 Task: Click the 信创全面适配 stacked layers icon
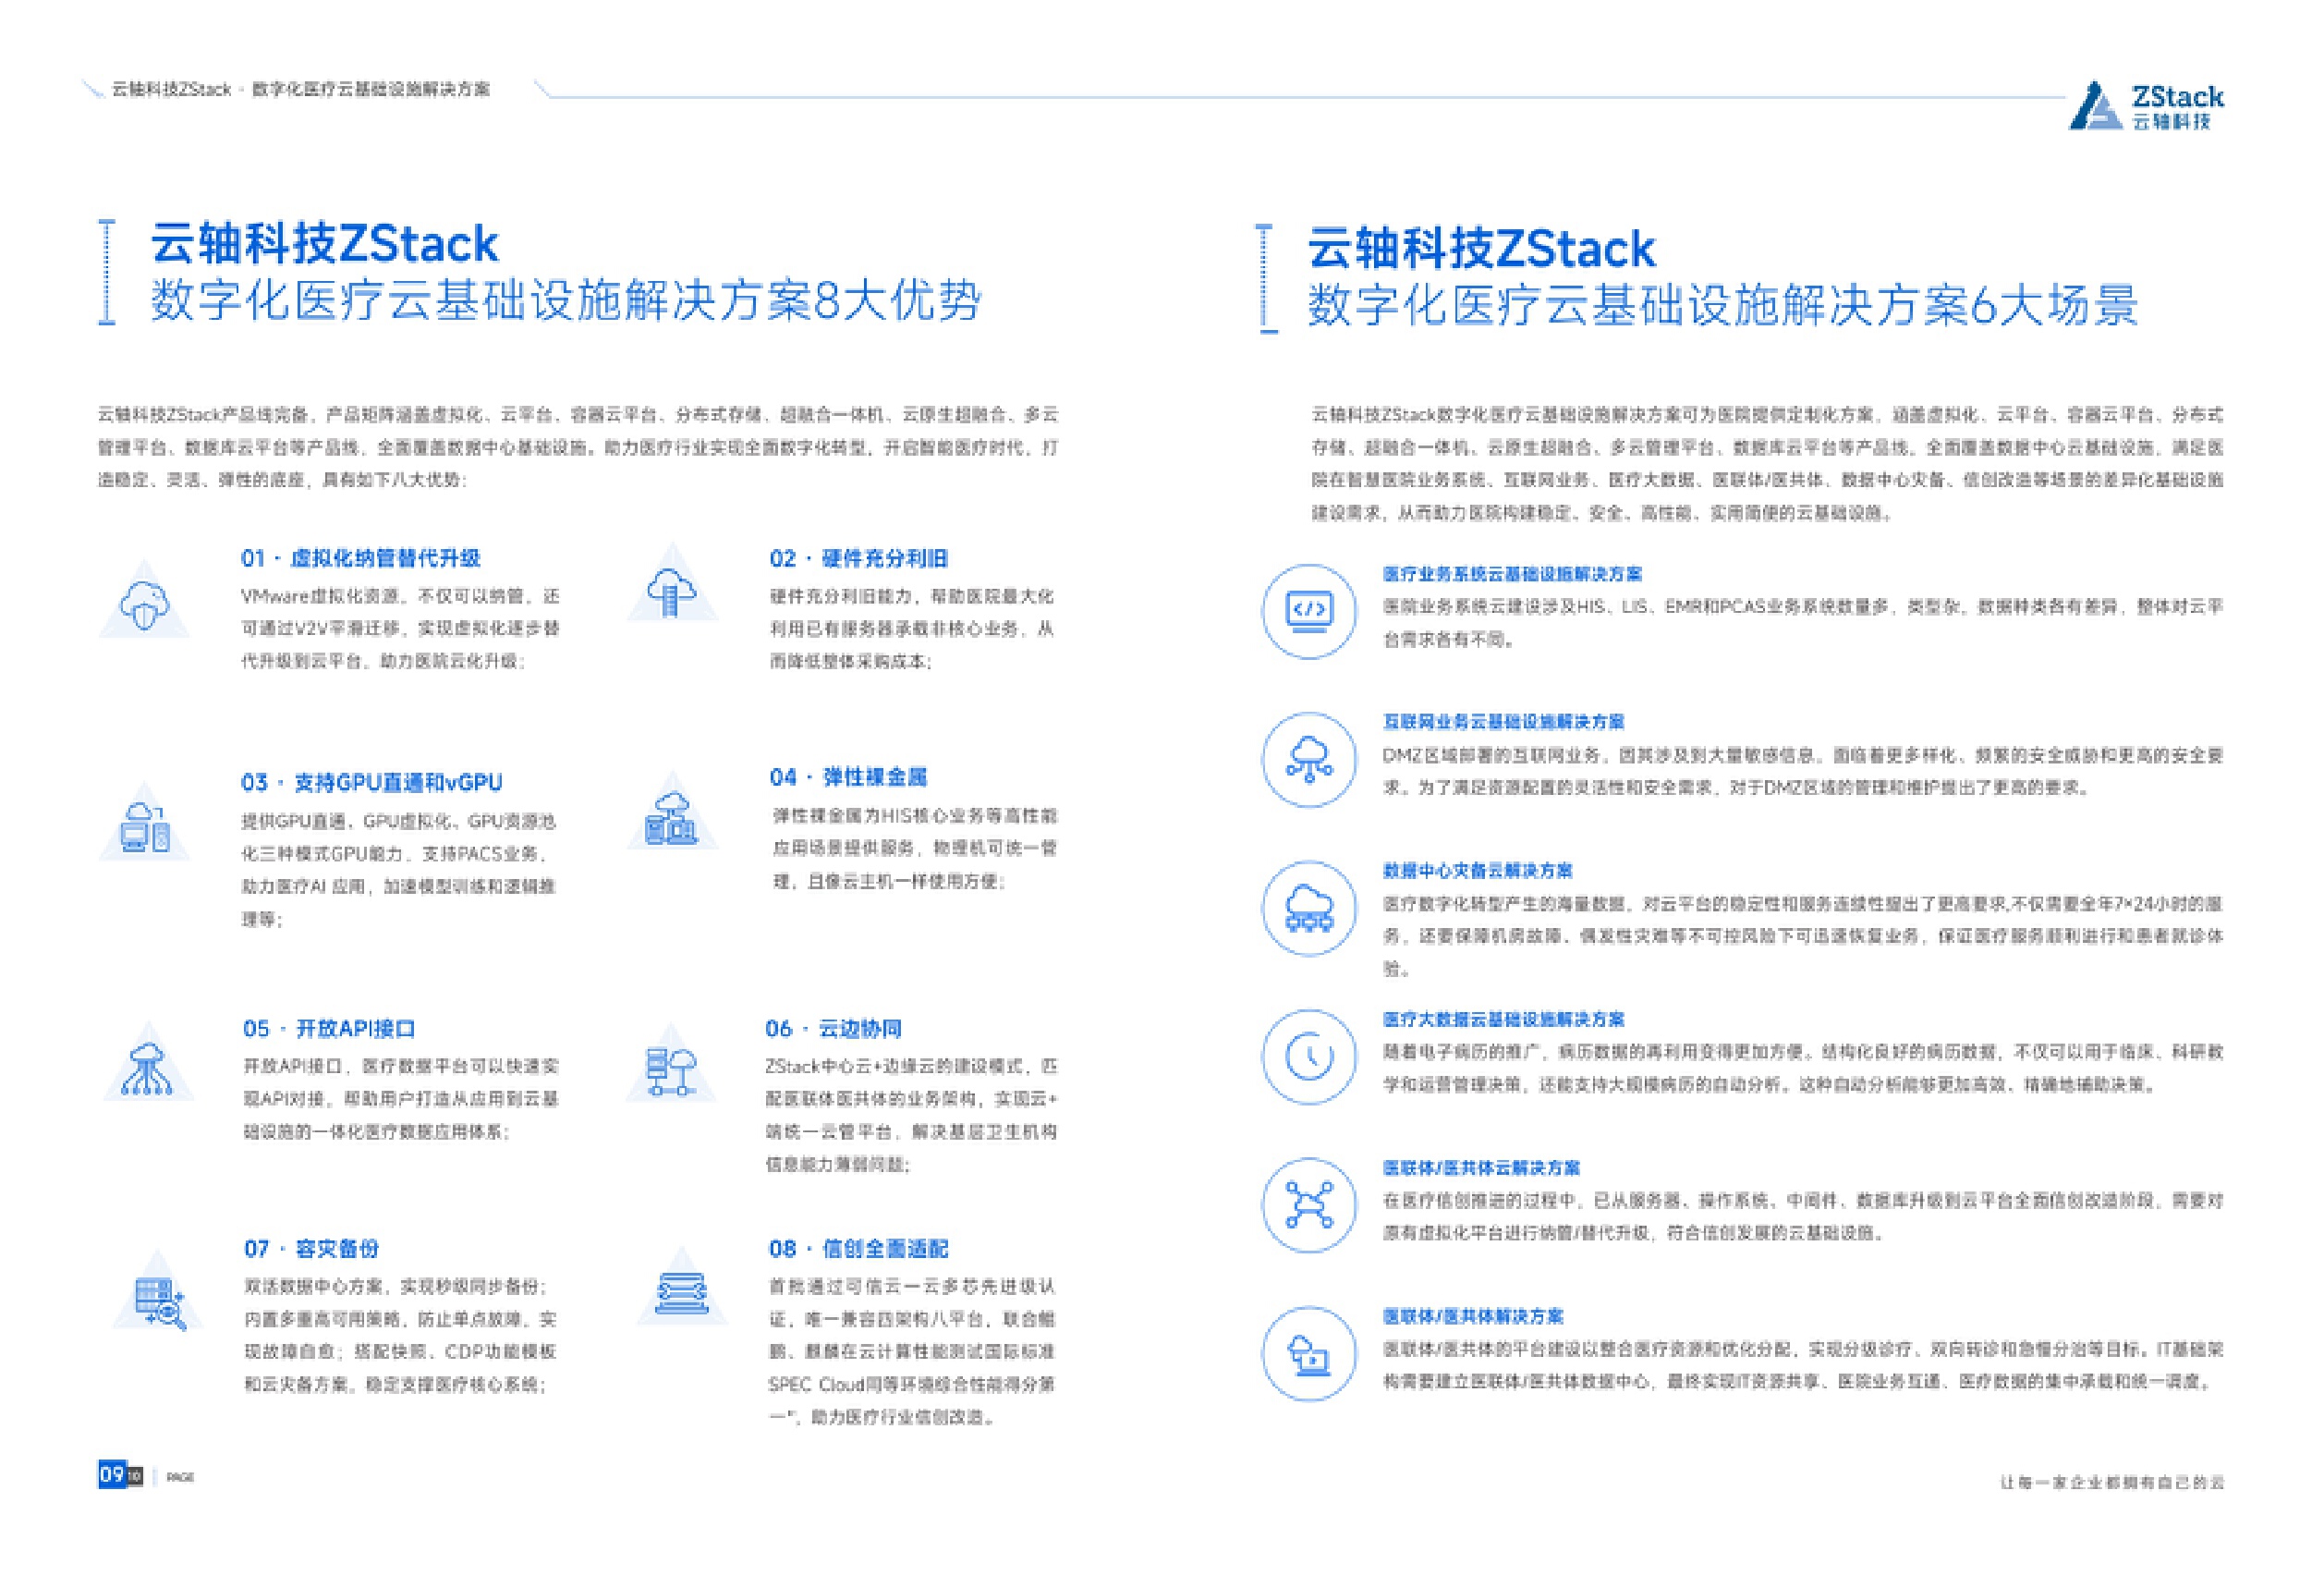[x=681, y=1294]
